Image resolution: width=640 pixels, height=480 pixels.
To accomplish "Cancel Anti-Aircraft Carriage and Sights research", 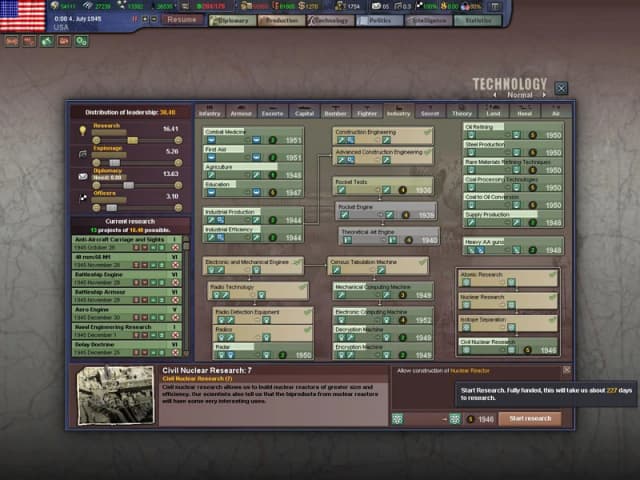I will coord(176,247).
